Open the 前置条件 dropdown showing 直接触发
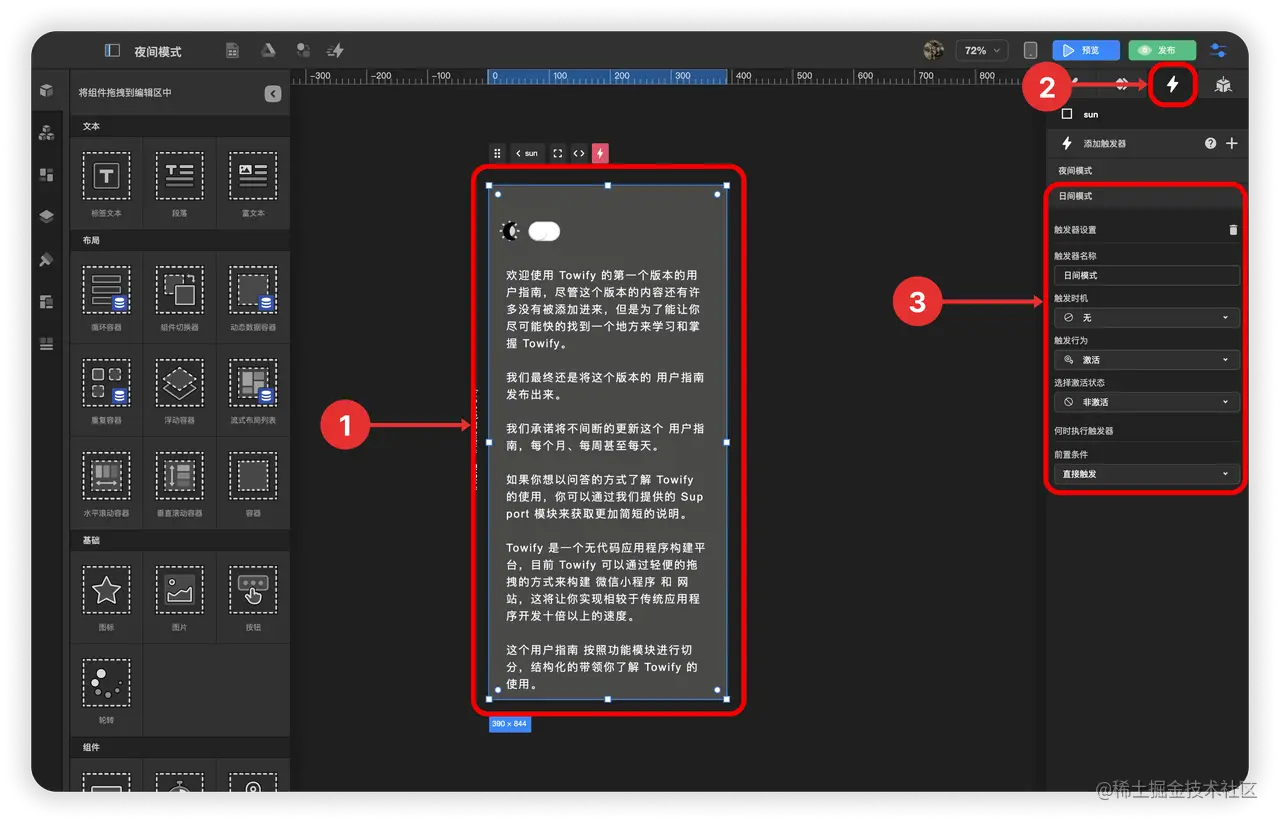 pyautogui.click(x=1146, y=474)
